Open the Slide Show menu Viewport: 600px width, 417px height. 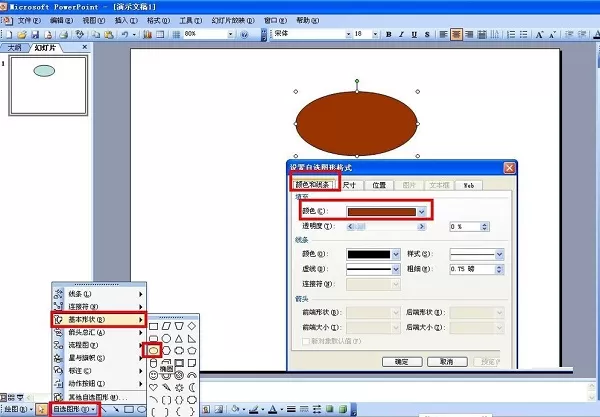(x=233, y=20)
